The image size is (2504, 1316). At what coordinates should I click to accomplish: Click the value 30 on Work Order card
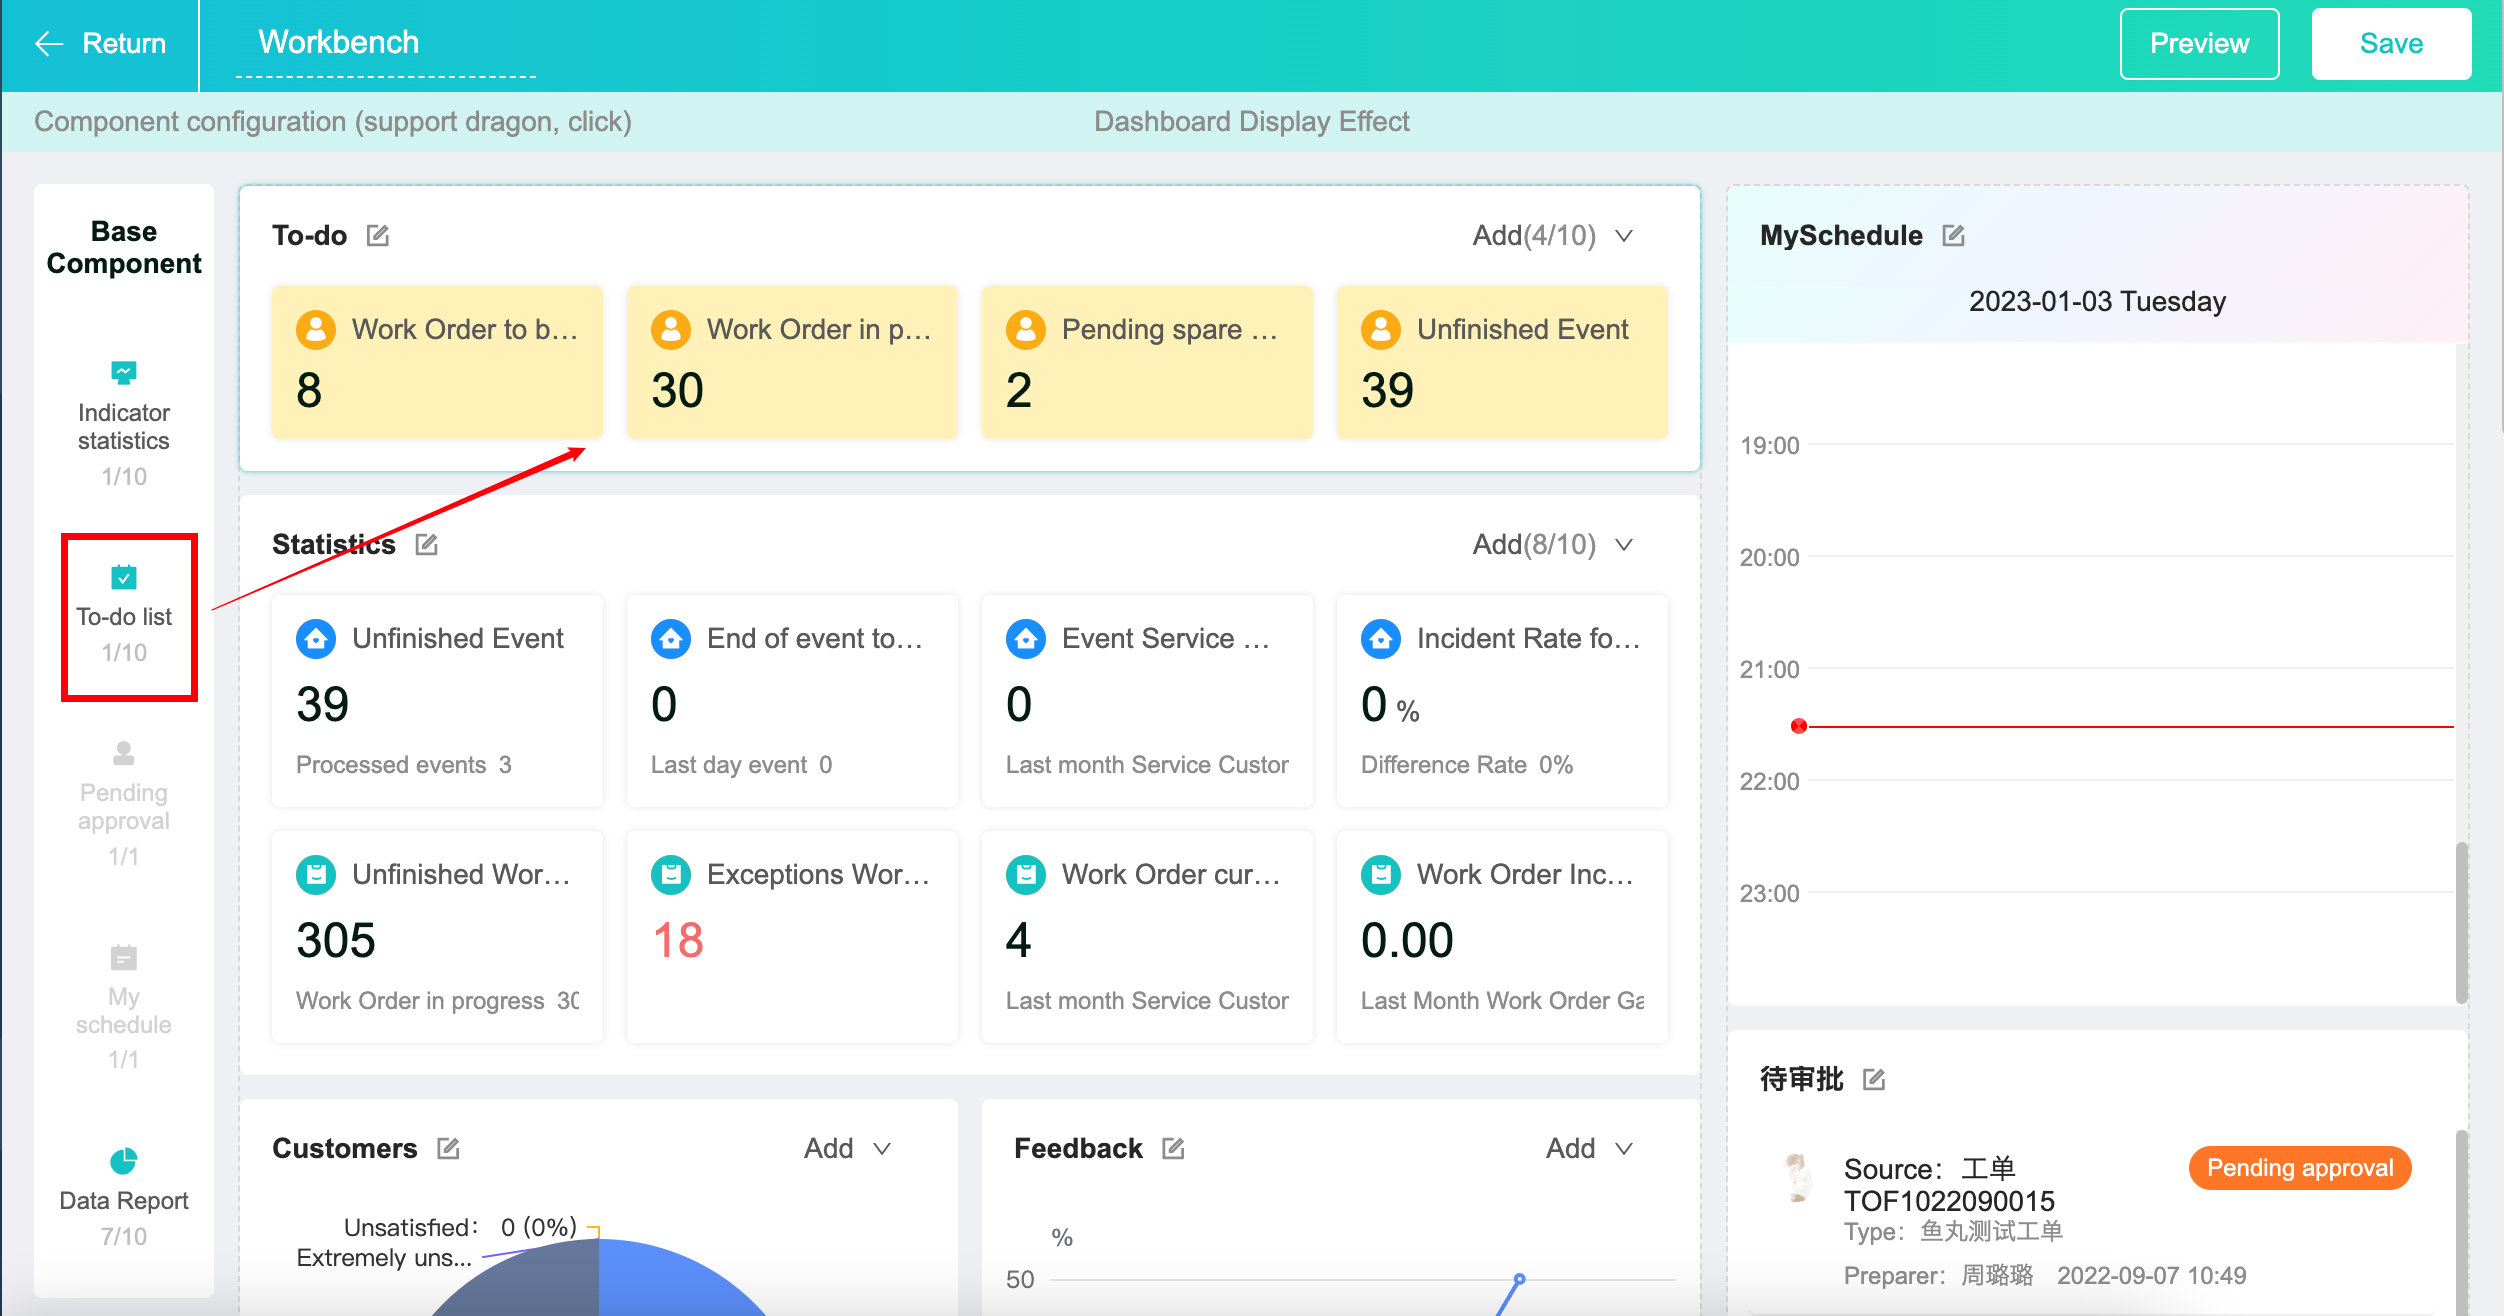click(677, 390)
